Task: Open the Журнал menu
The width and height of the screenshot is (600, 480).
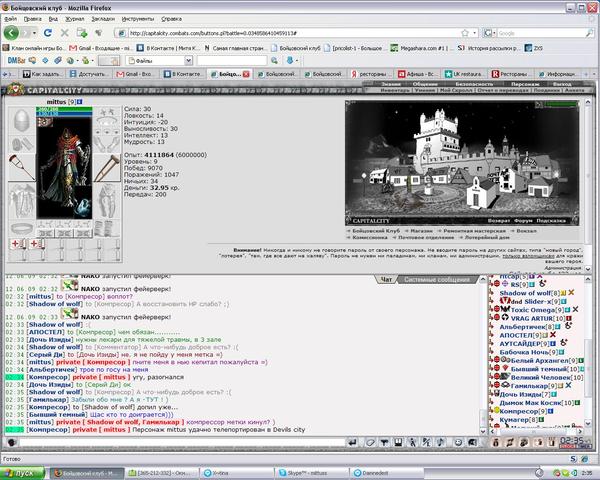Action: 75,19
